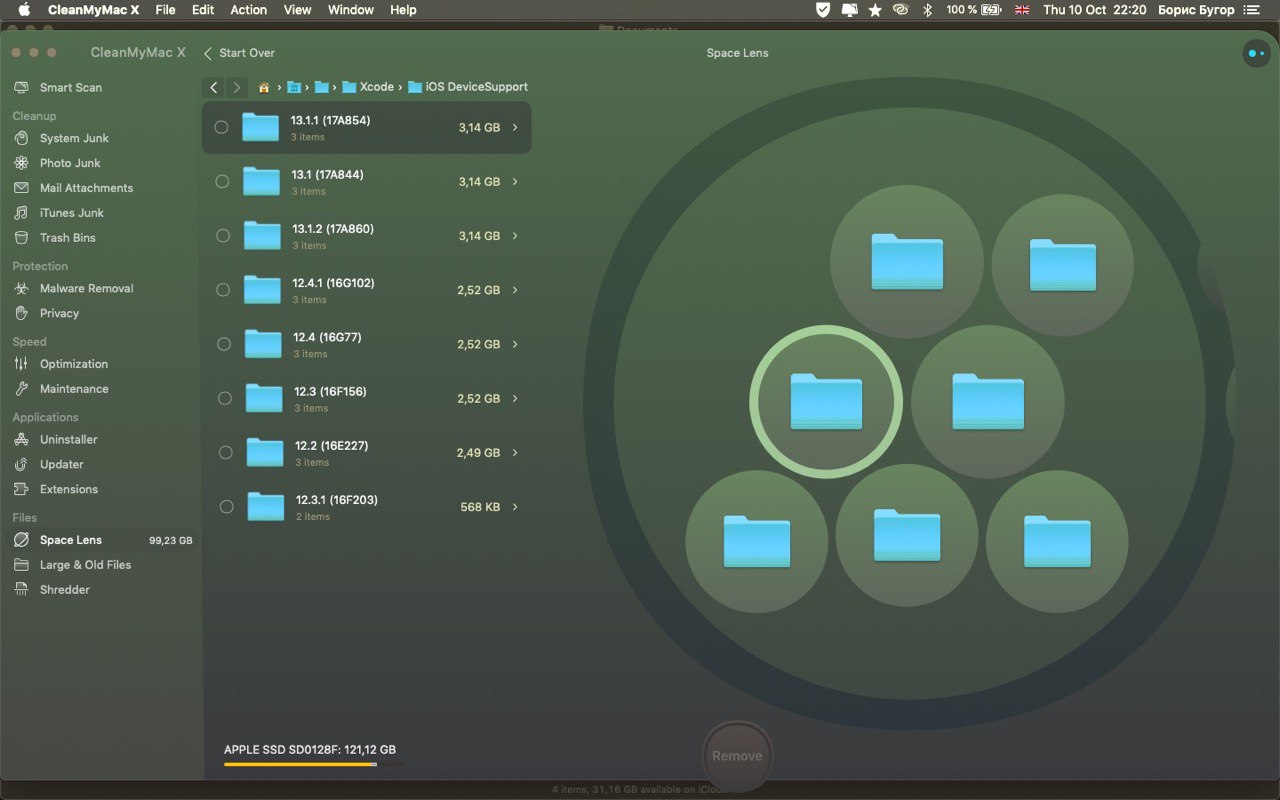Open the File menu
The image size is (1280, 800).
click(x=165, y=10)
